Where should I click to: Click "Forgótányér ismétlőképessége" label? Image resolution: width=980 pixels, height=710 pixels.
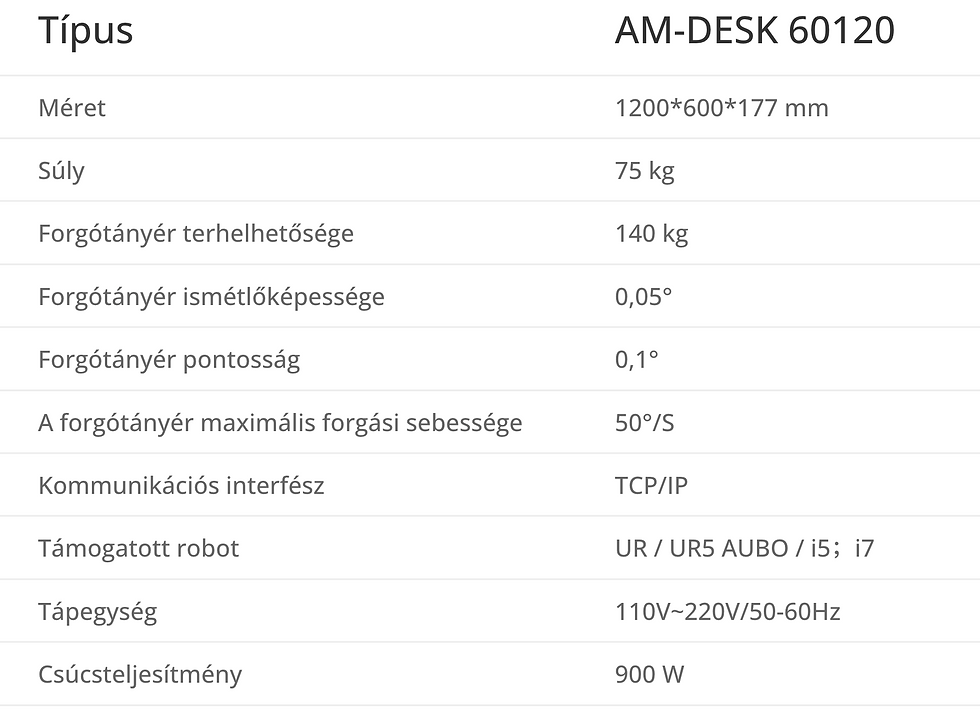click(x=211, y=297)
